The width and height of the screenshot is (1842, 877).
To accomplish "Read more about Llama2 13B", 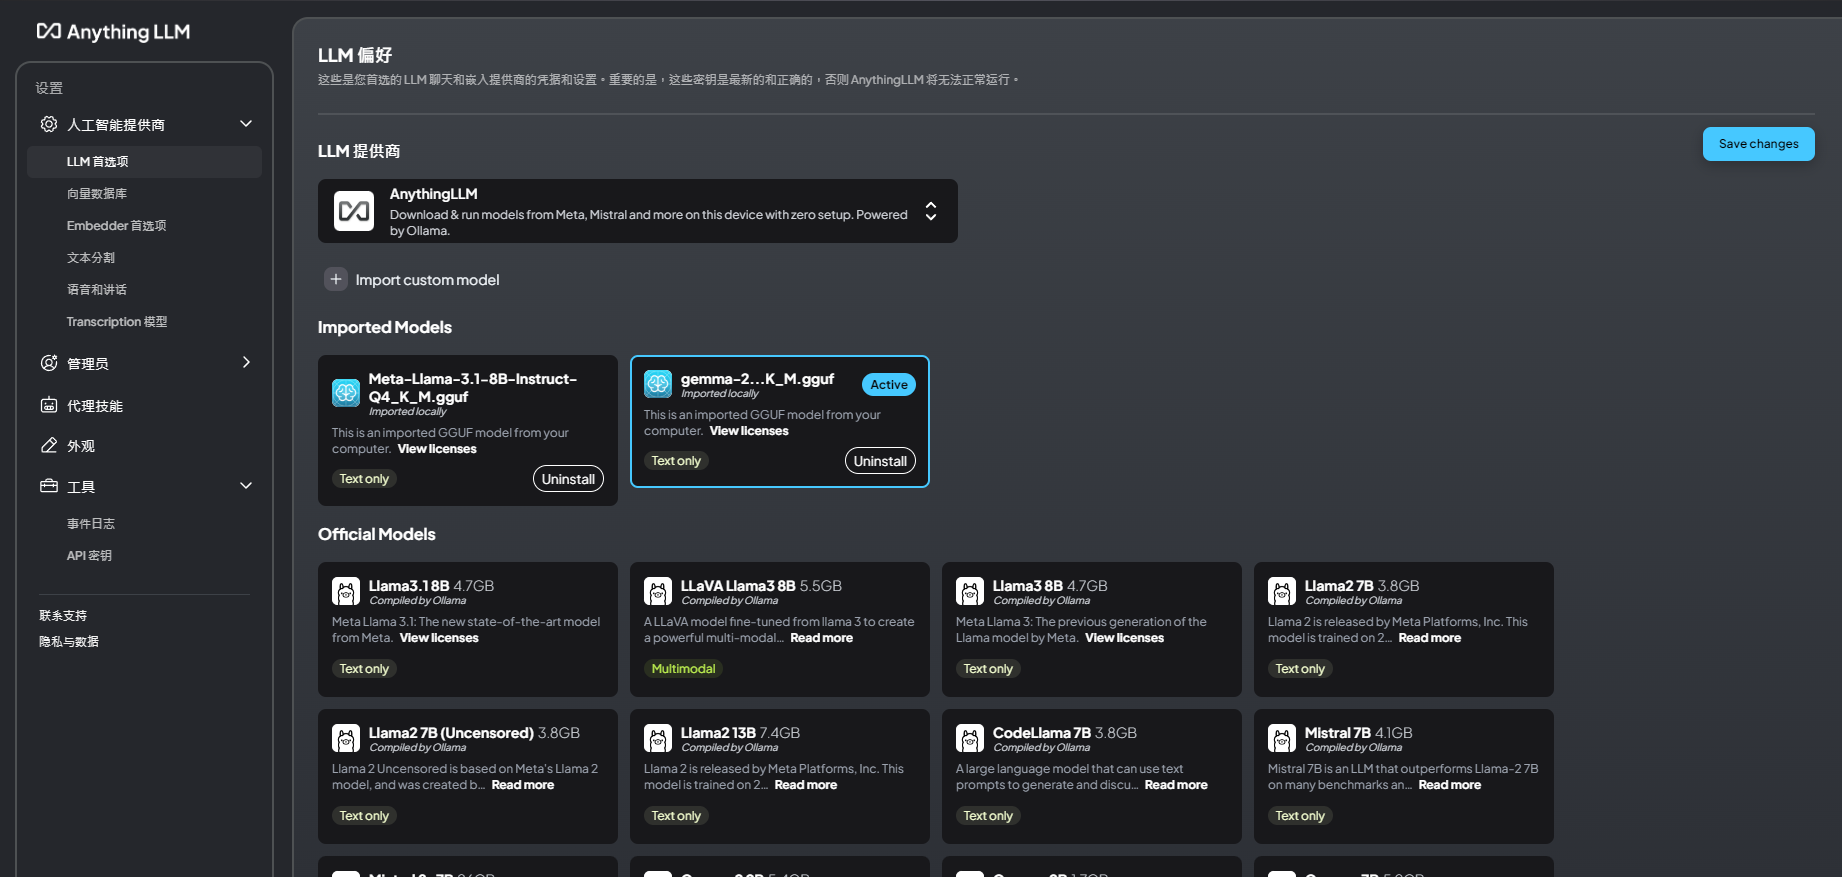I will pos(806,785).
